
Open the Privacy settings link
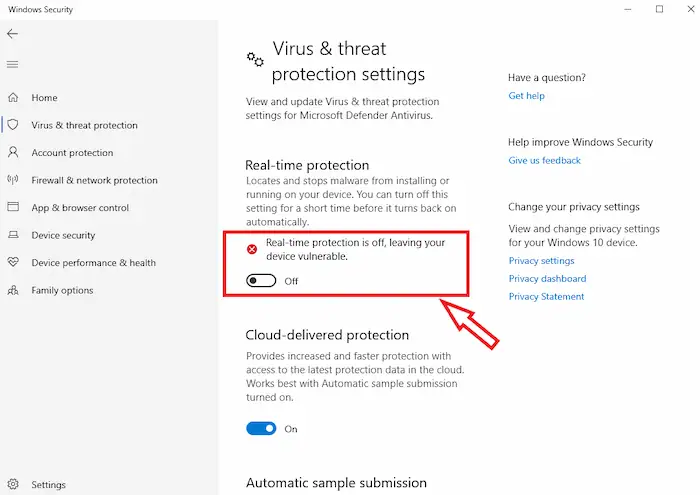(541, 261)
